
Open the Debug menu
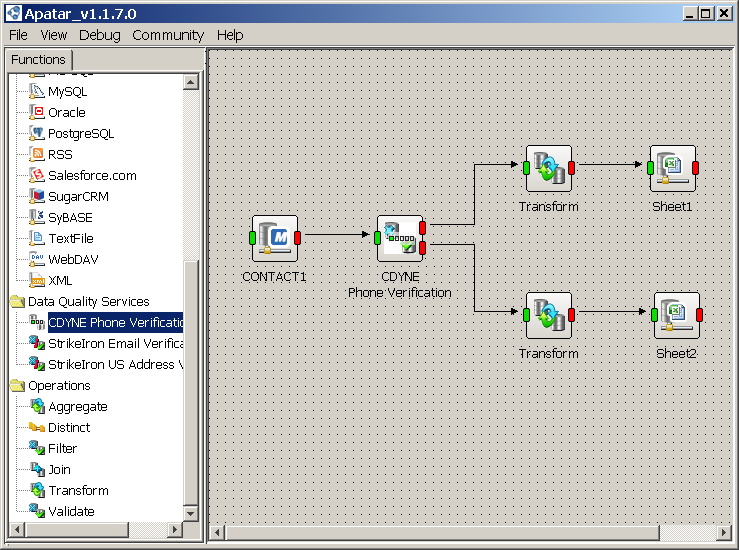[99, 35]
